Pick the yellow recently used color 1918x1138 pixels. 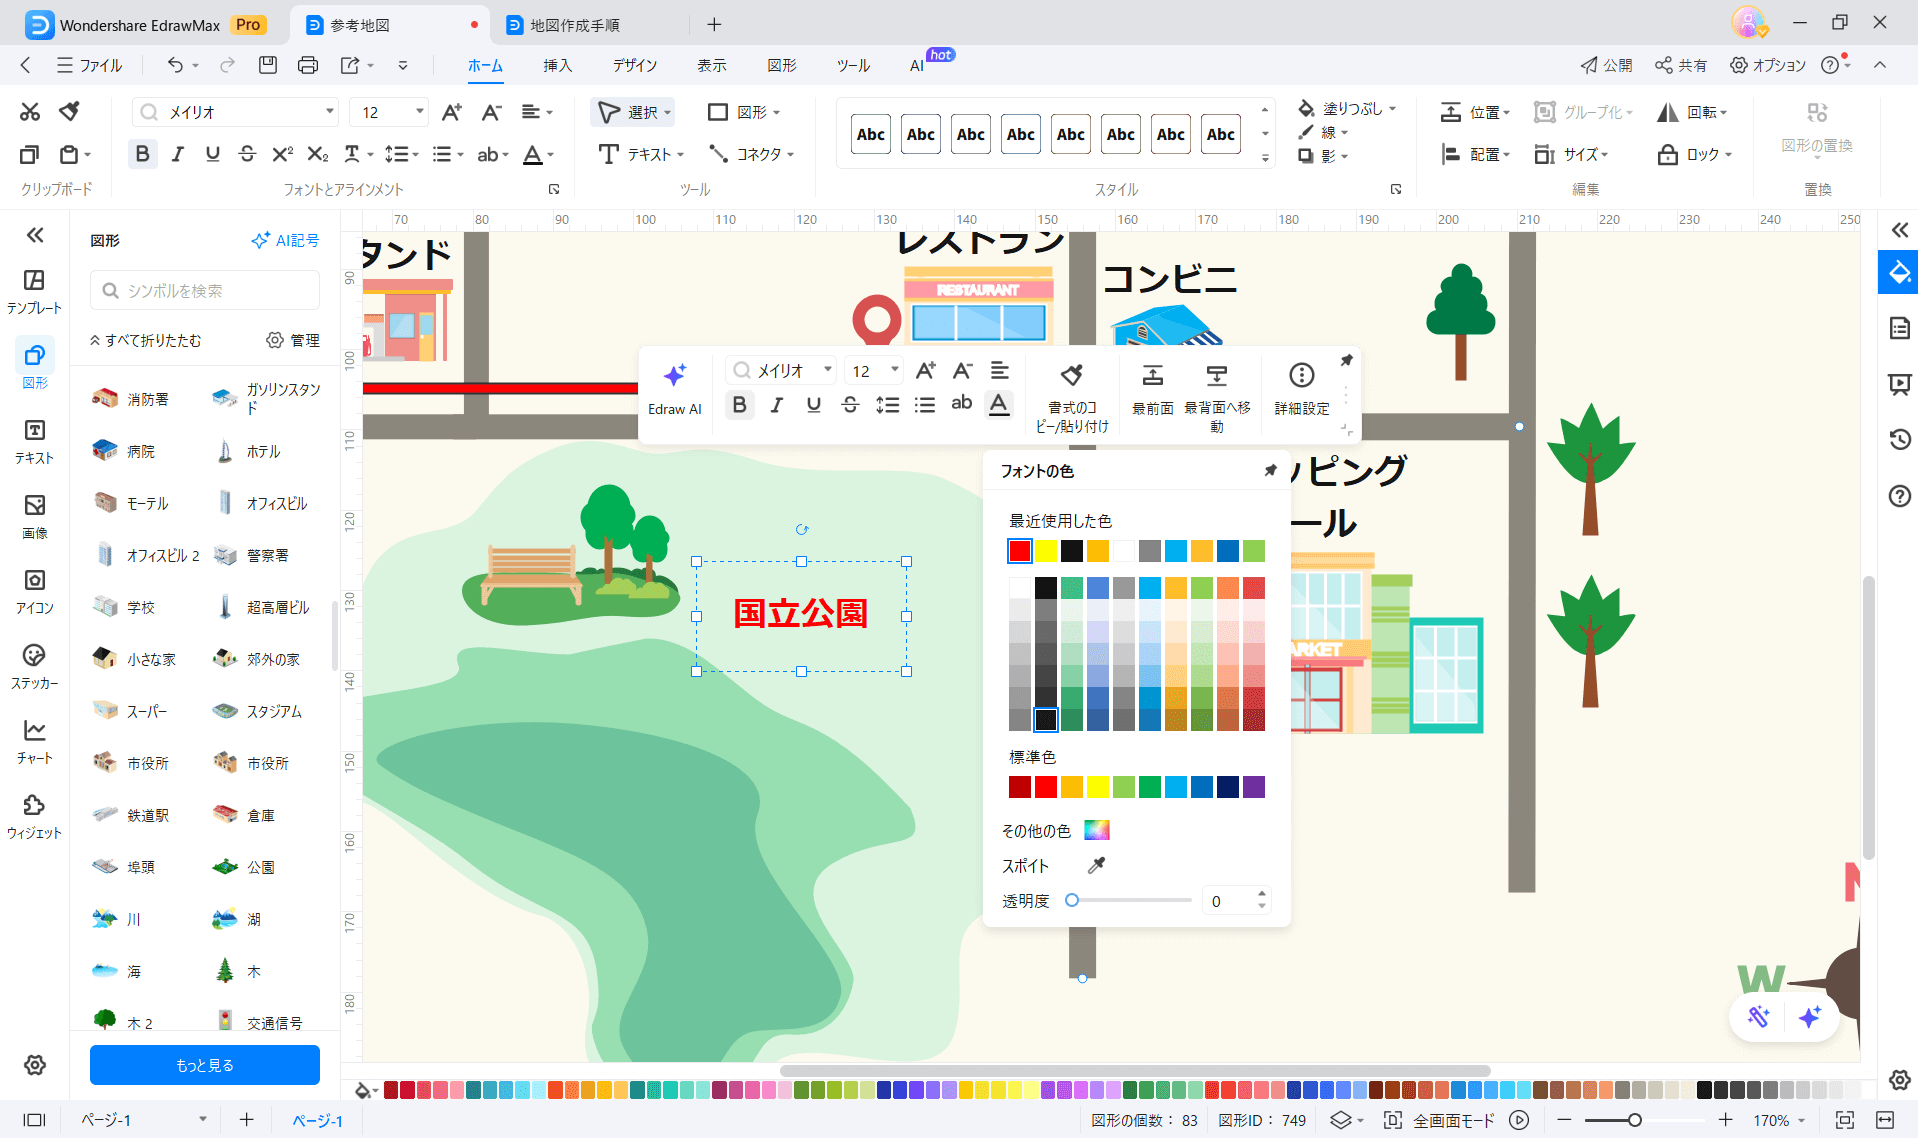[1046, 551]
